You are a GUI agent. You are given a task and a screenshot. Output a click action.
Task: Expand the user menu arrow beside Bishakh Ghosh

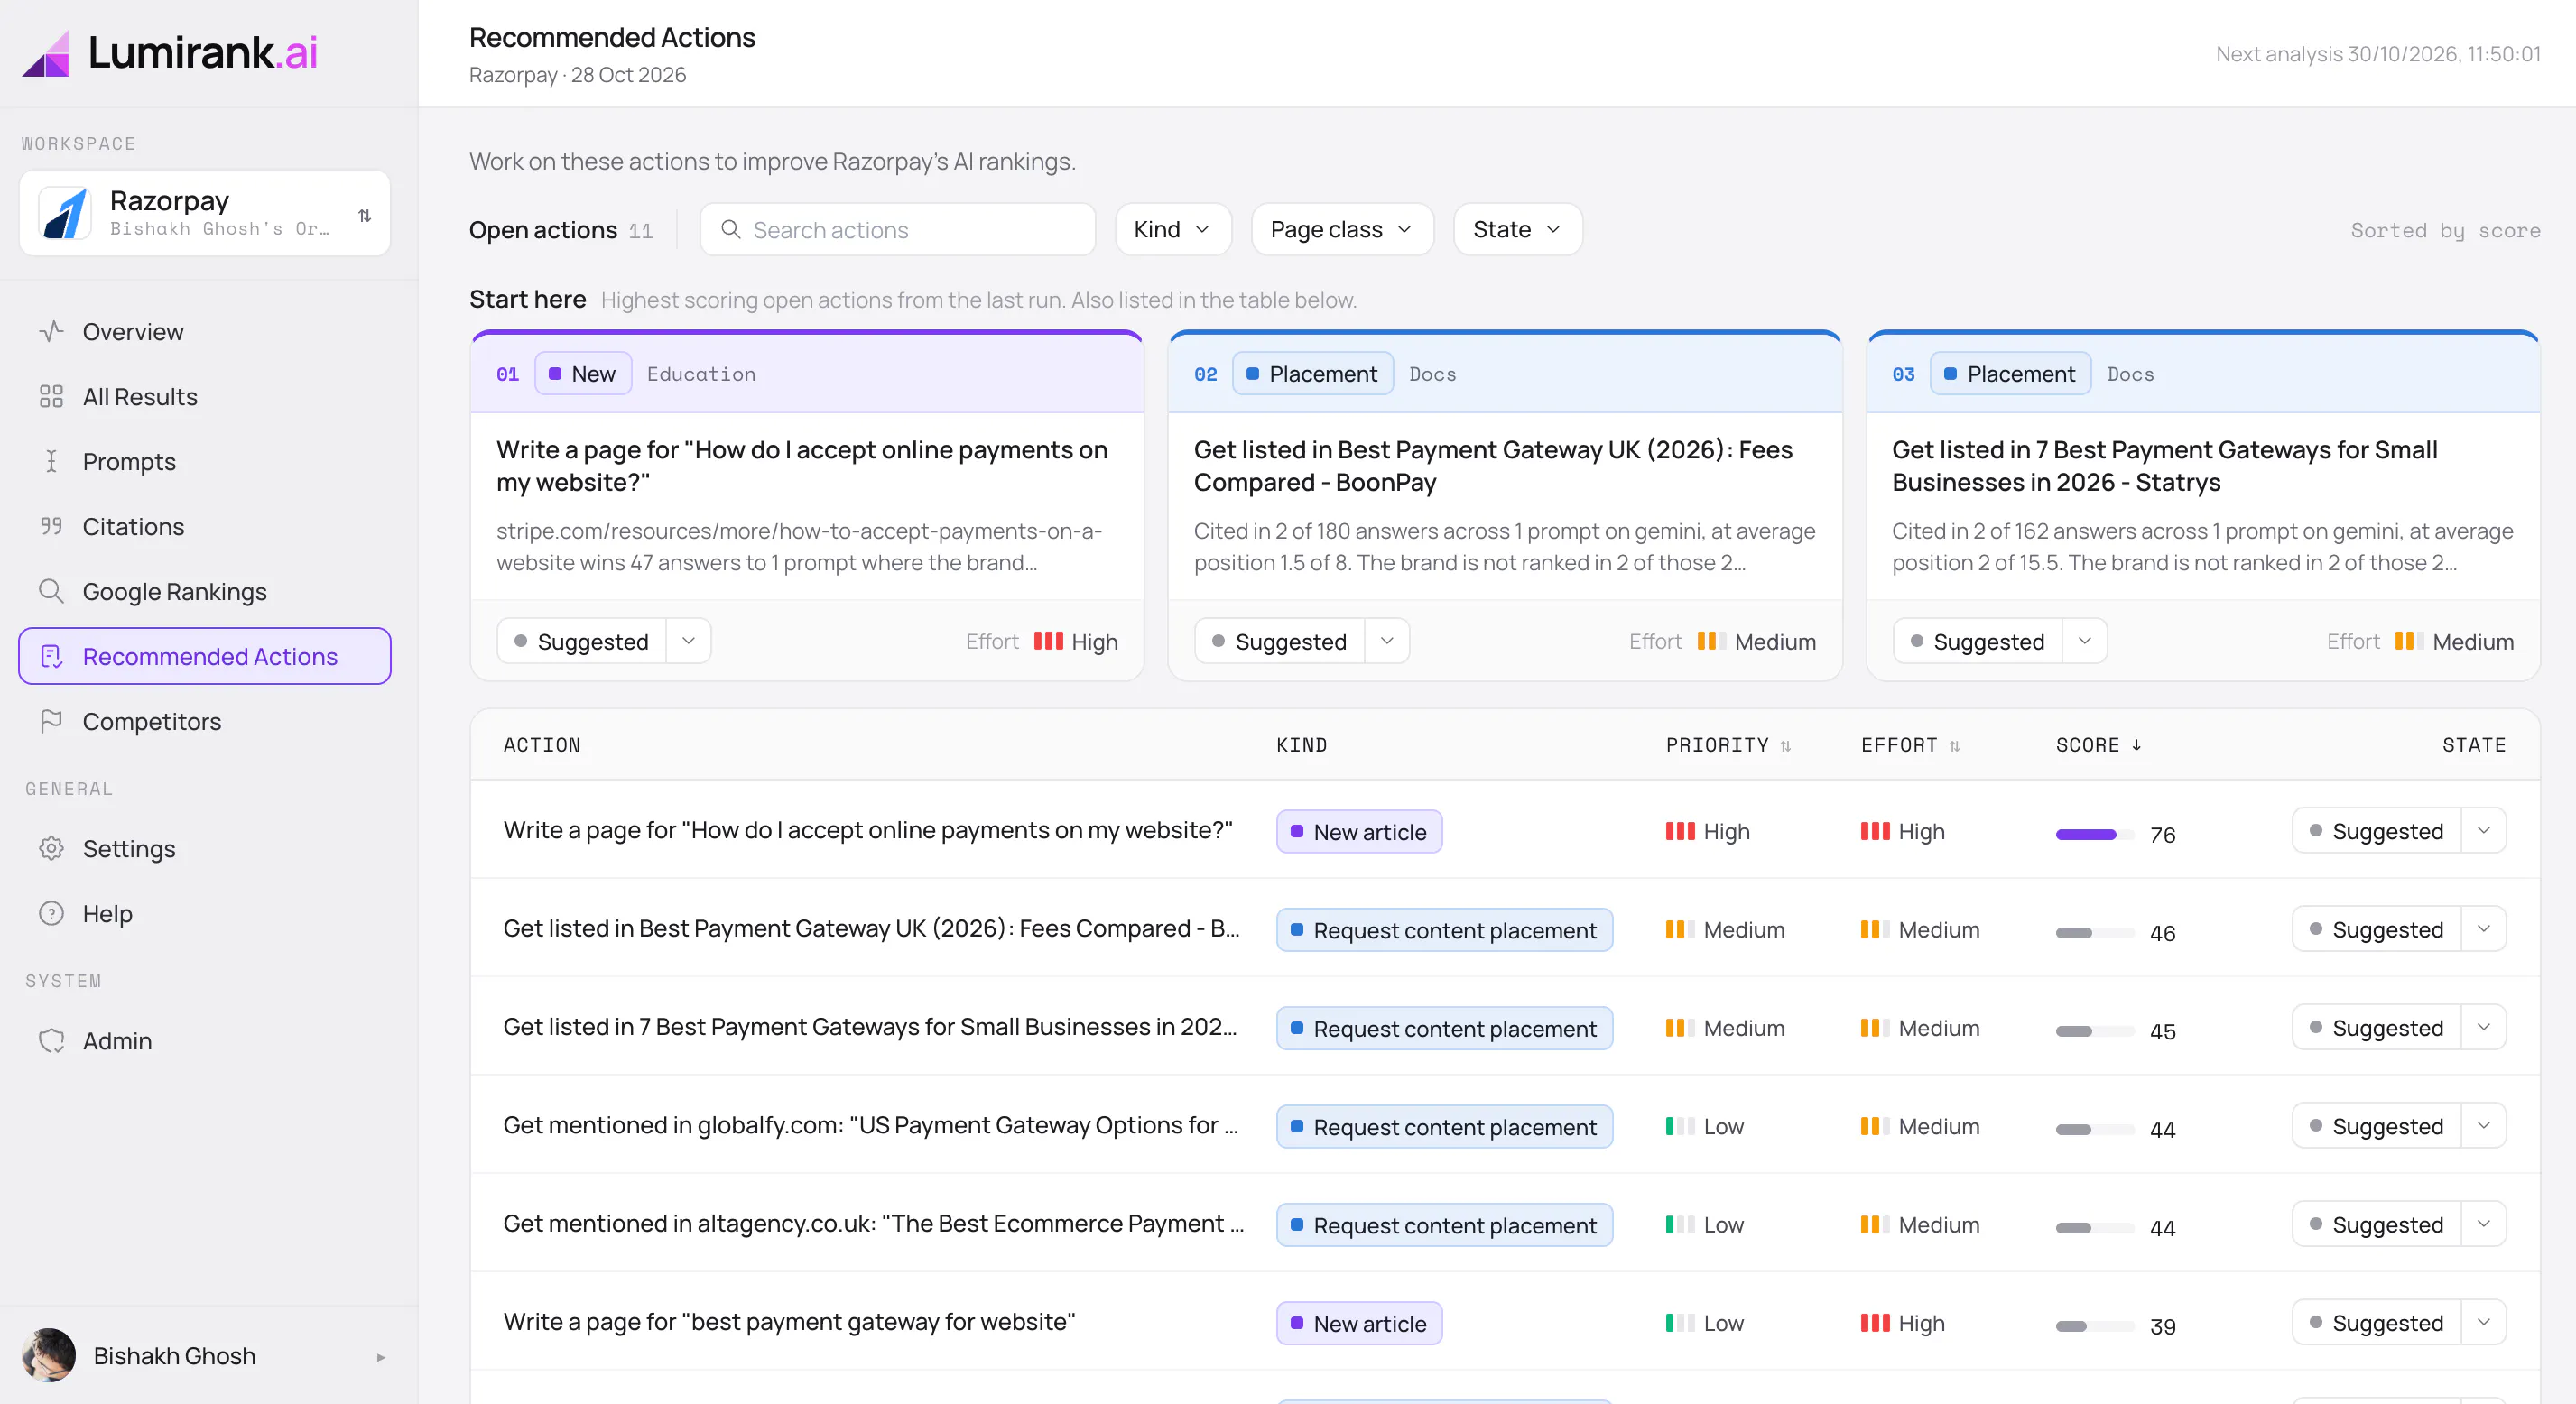coord(381,1357)
